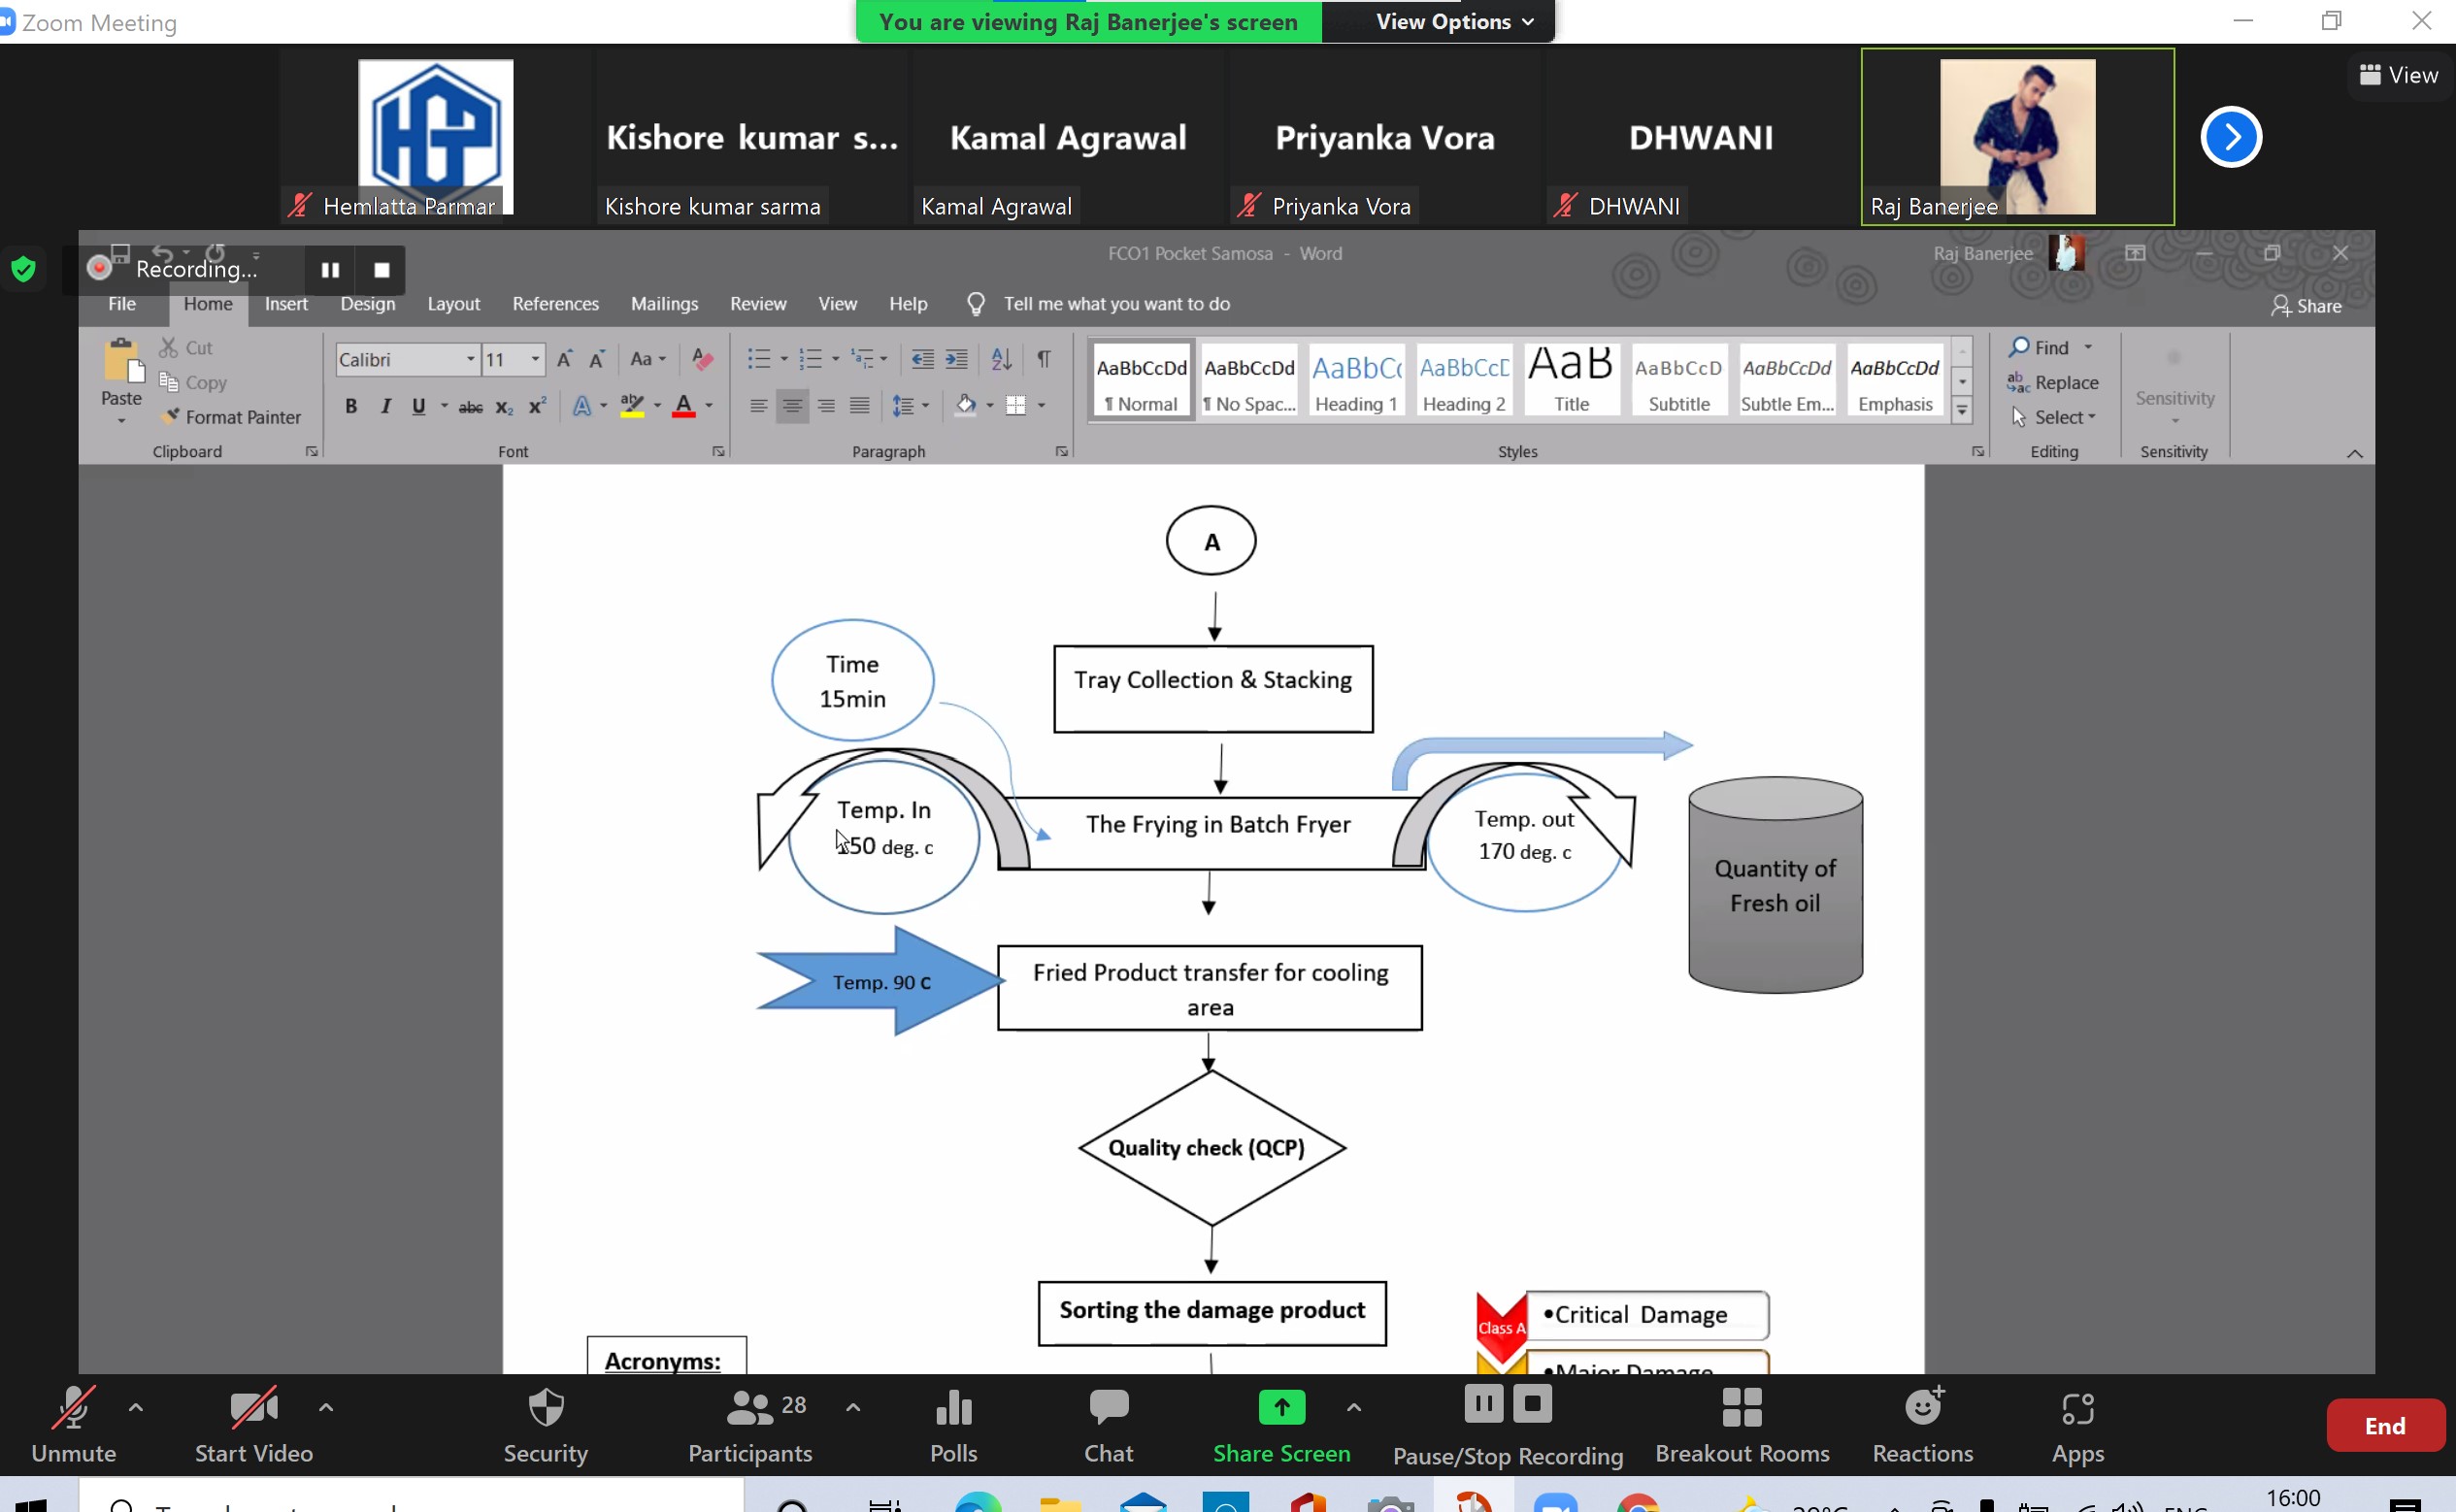Click Line and Paragraph Spacing icon
Image resolution: width=2456 pixels, height=1512 pixels.
[x=903, y=406]
